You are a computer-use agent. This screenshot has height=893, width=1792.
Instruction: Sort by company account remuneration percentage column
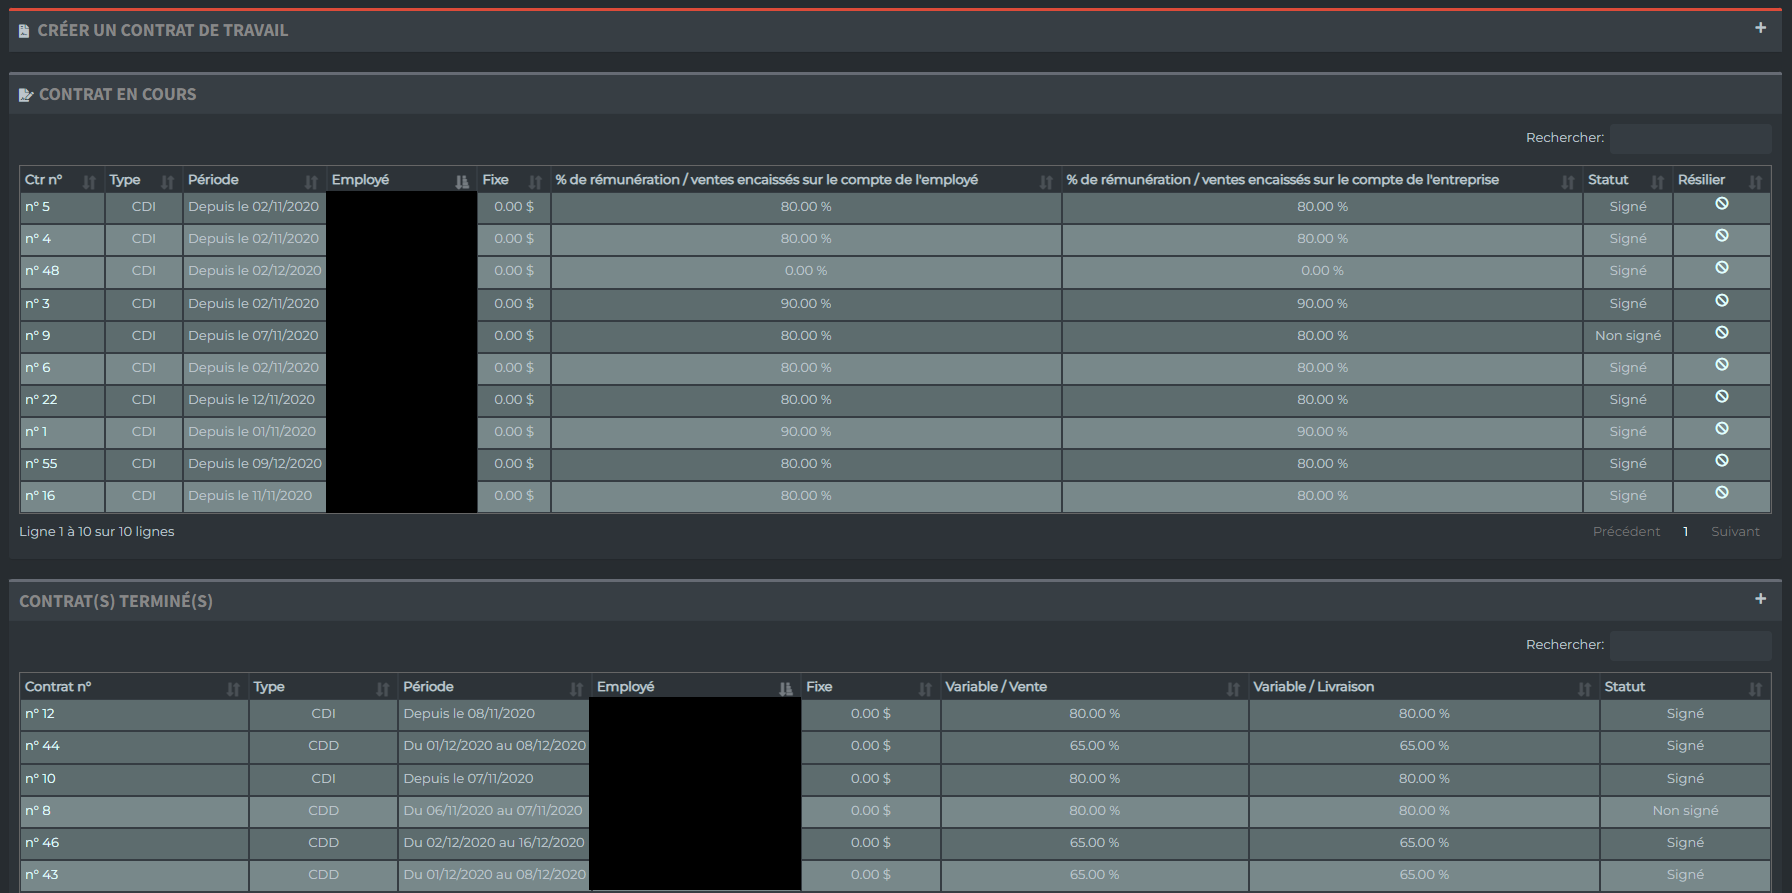pos(1322,179)
